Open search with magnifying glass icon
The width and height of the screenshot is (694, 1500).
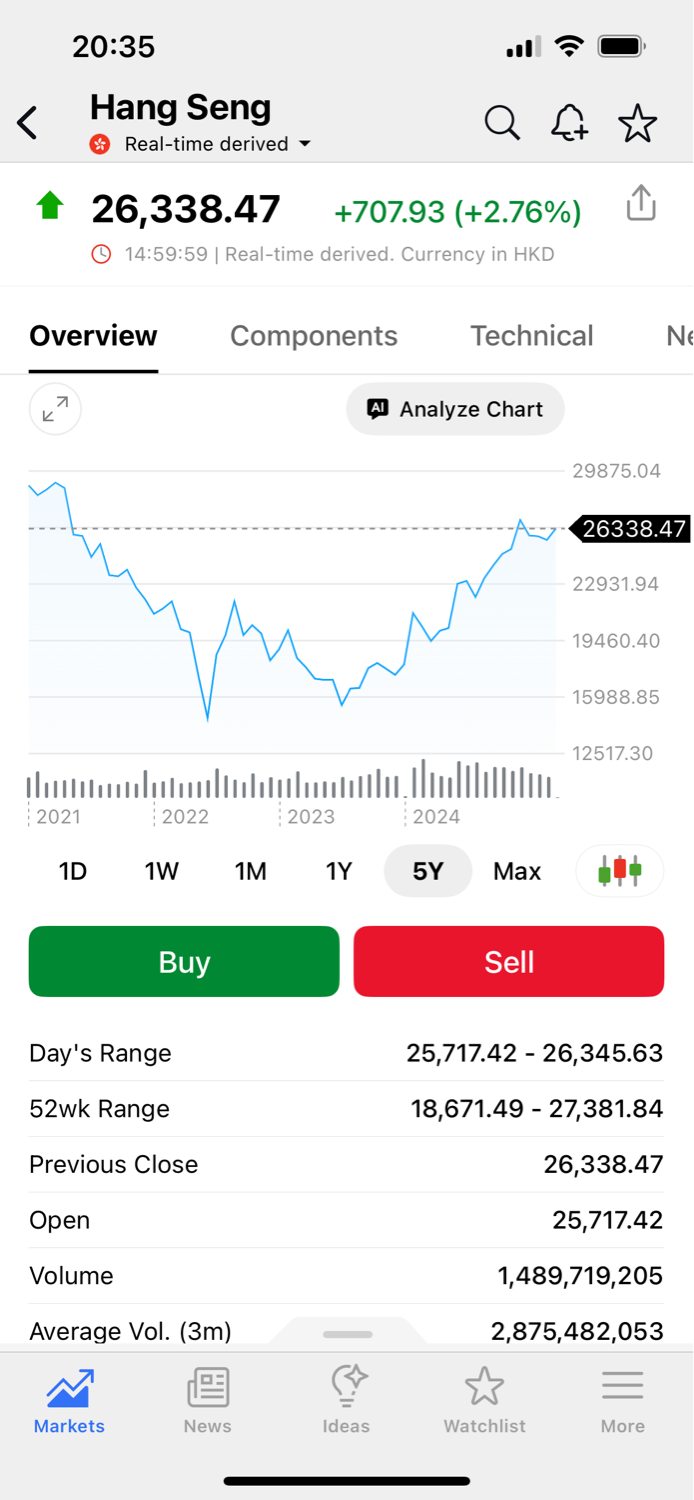(x=502, y=124)
